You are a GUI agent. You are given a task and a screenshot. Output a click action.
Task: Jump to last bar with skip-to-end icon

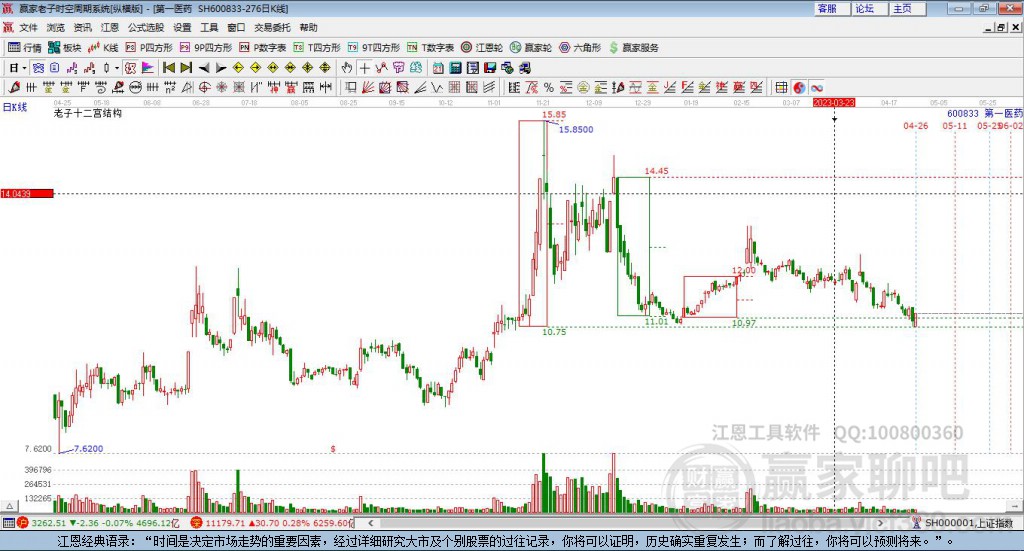point(186,68)
